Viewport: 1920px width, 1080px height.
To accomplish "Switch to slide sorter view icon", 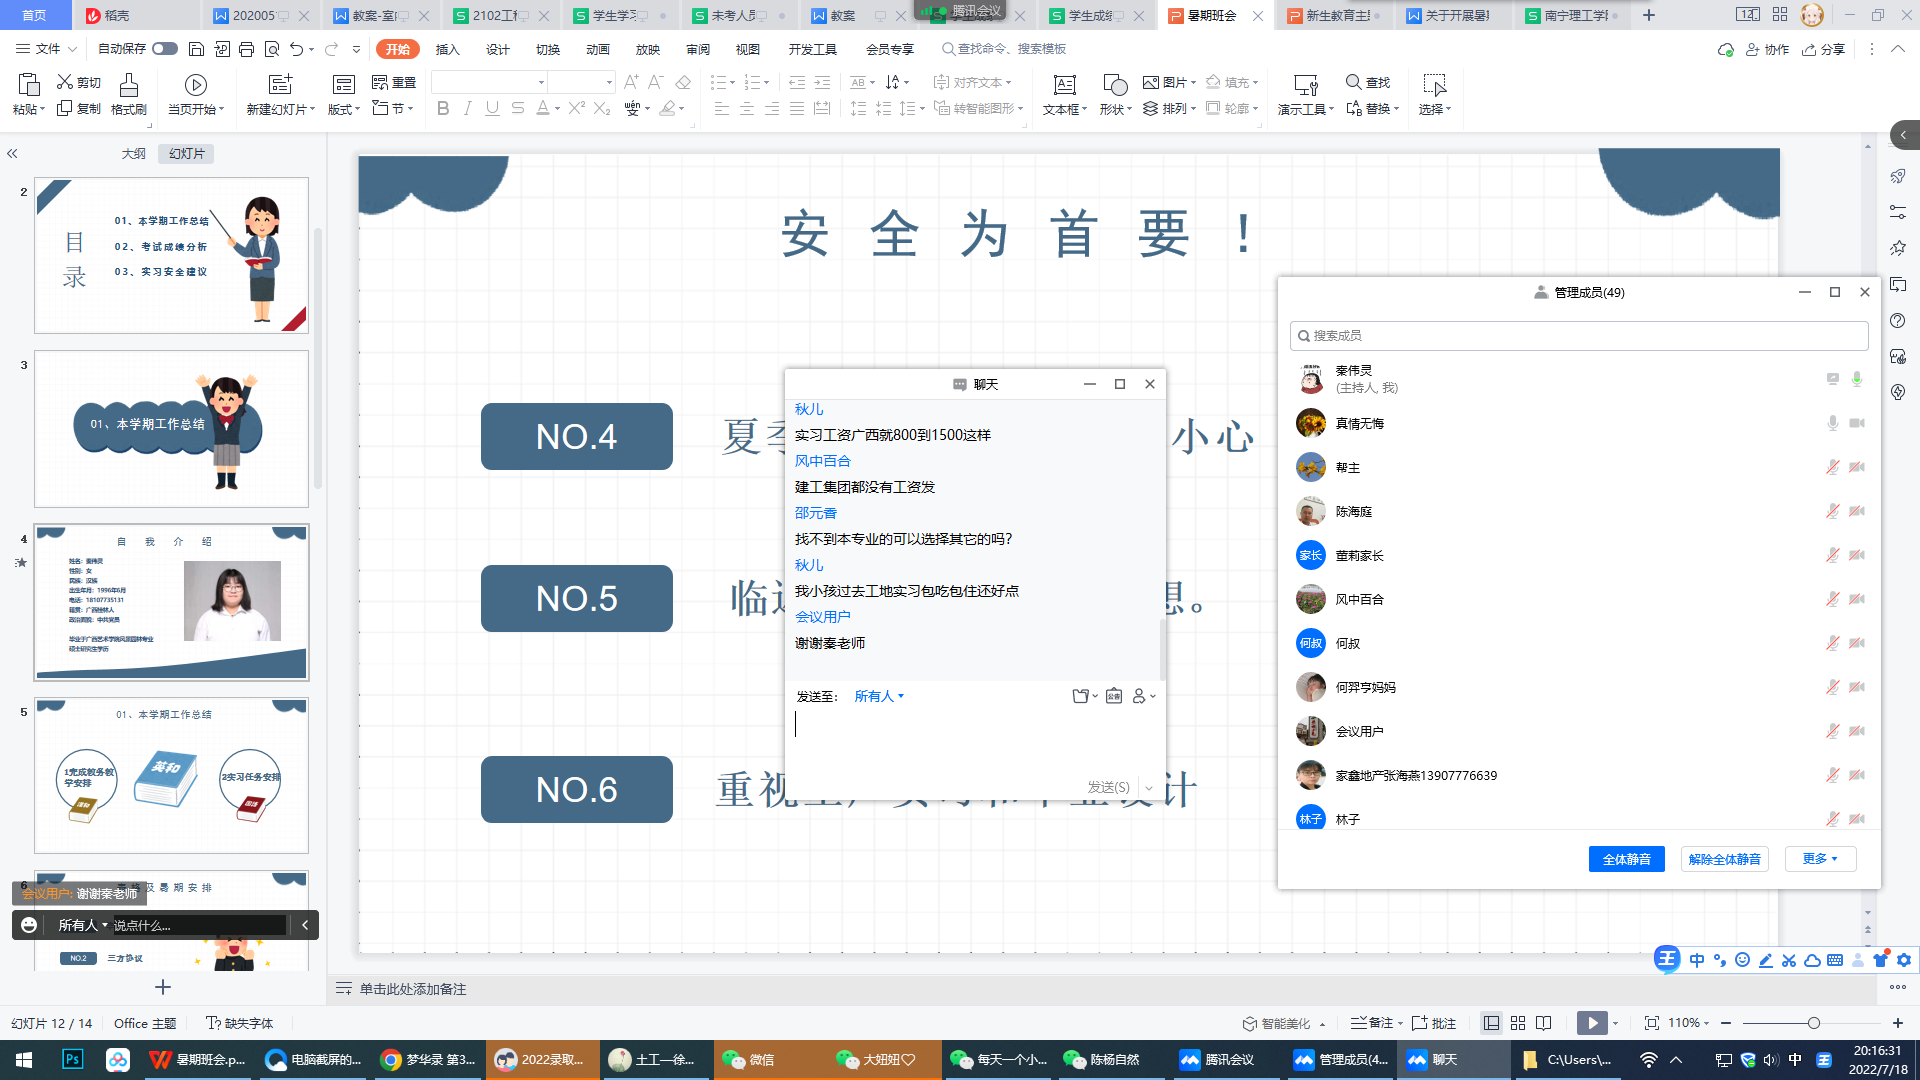I will point(1518,1023).
